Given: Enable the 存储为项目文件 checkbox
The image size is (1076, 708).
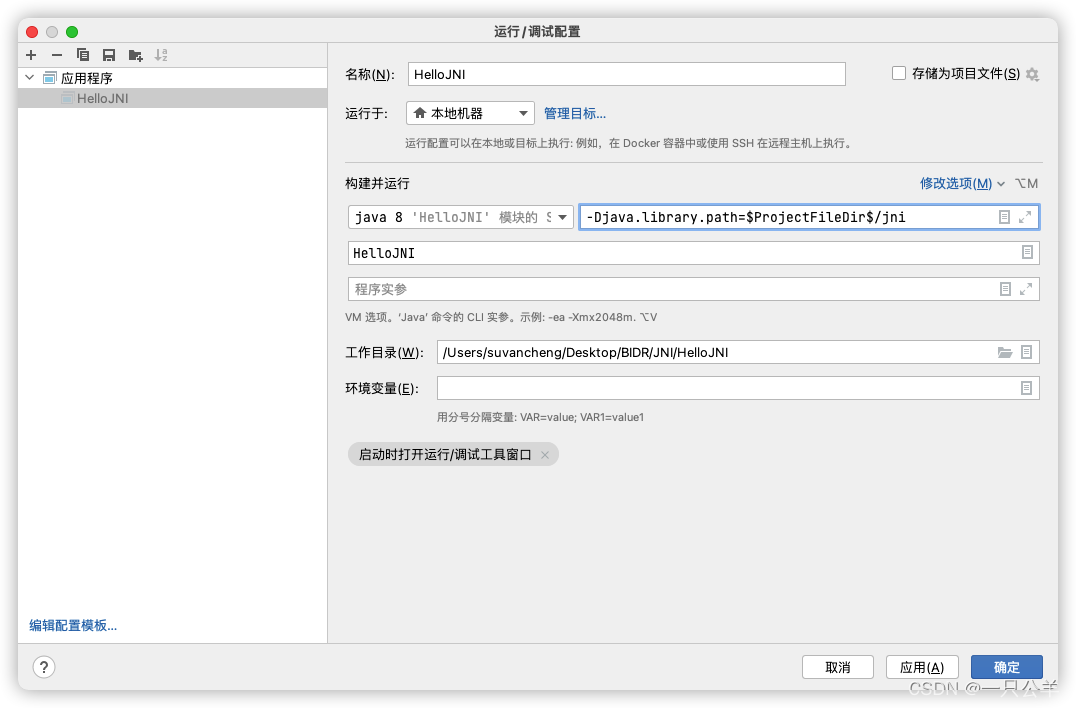Looking at the screenshot, I should click(x=898, y=73).
